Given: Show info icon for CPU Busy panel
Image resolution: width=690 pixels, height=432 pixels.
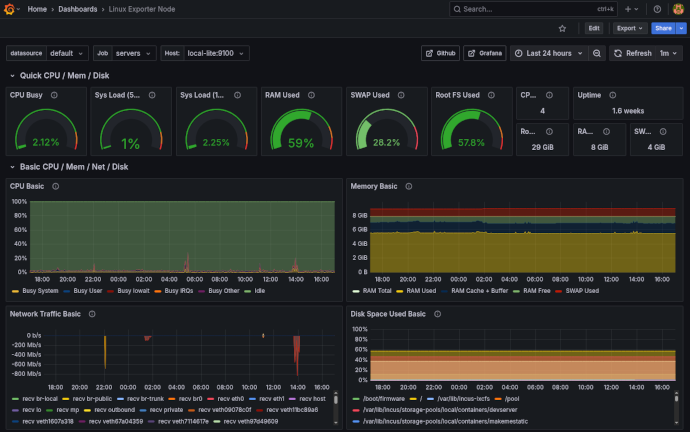Looking at the screenshot, I should (54, 96).
